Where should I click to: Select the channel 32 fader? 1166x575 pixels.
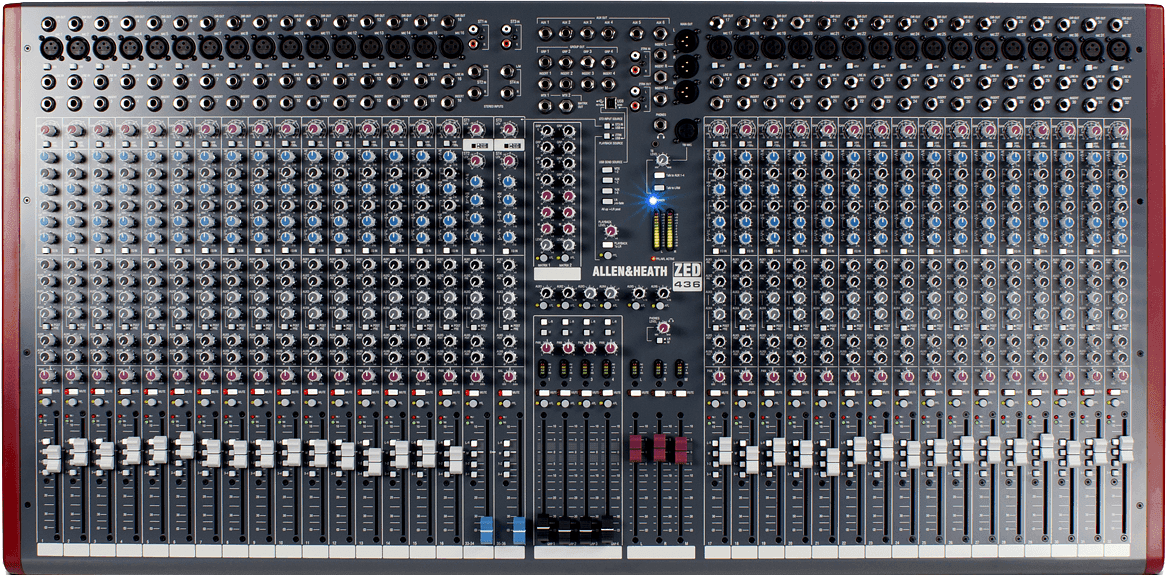(x=1125, y=449)
